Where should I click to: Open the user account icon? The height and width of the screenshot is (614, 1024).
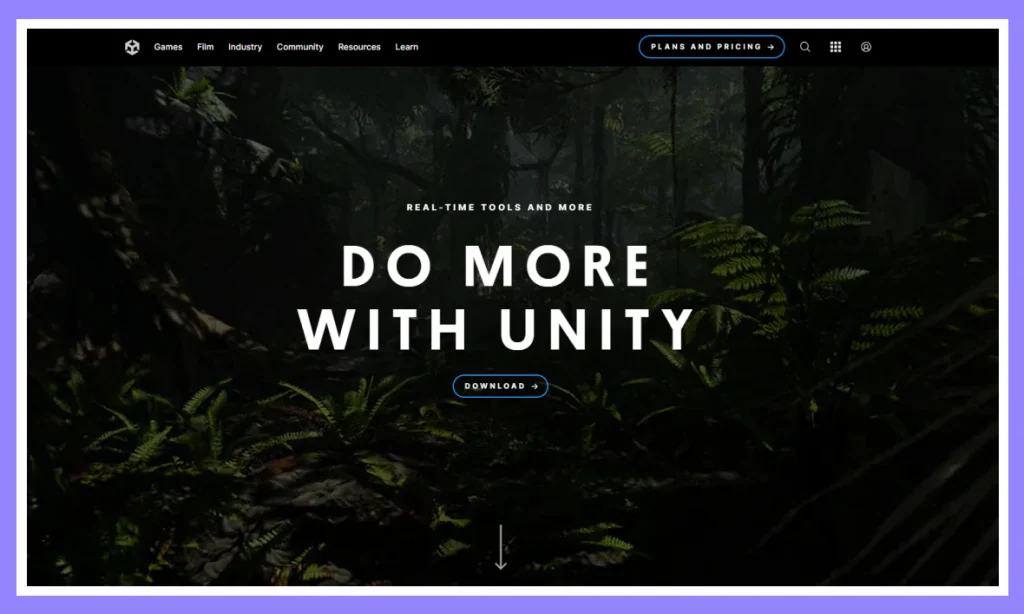(x=866, y=47)
